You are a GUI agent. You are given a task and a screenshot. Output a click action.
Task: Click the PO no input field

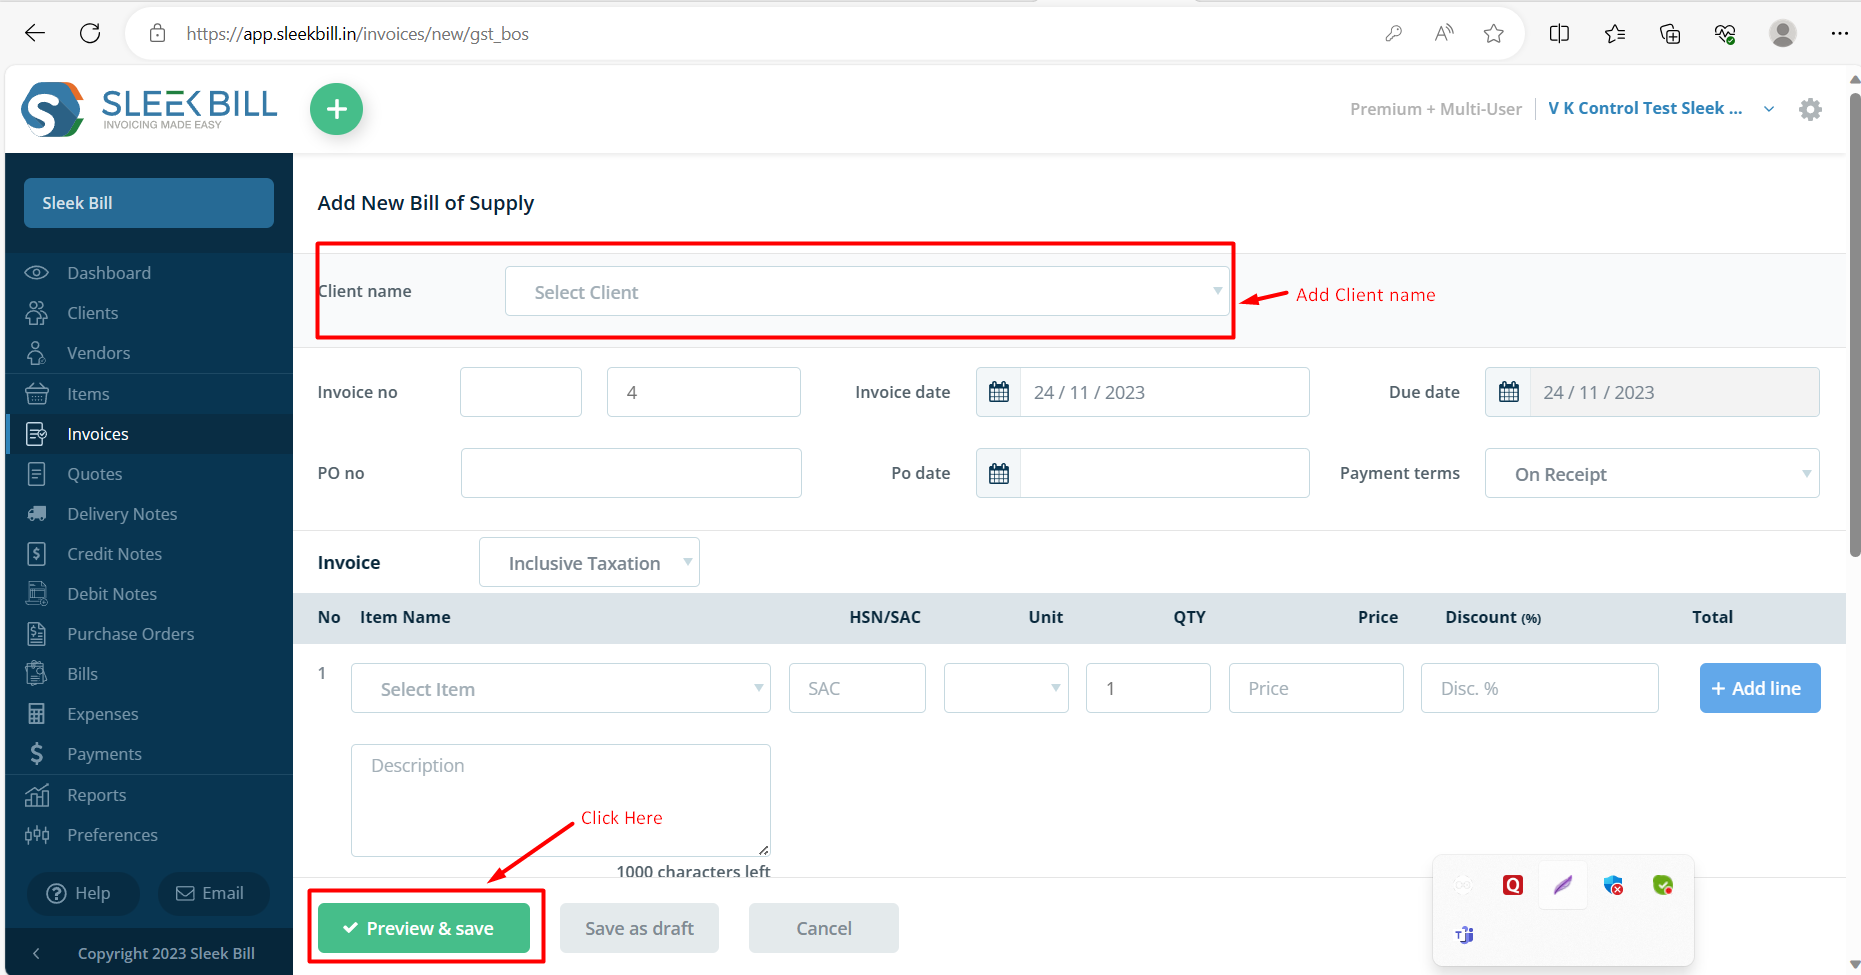pyautogui.click(x=631, y=473)
